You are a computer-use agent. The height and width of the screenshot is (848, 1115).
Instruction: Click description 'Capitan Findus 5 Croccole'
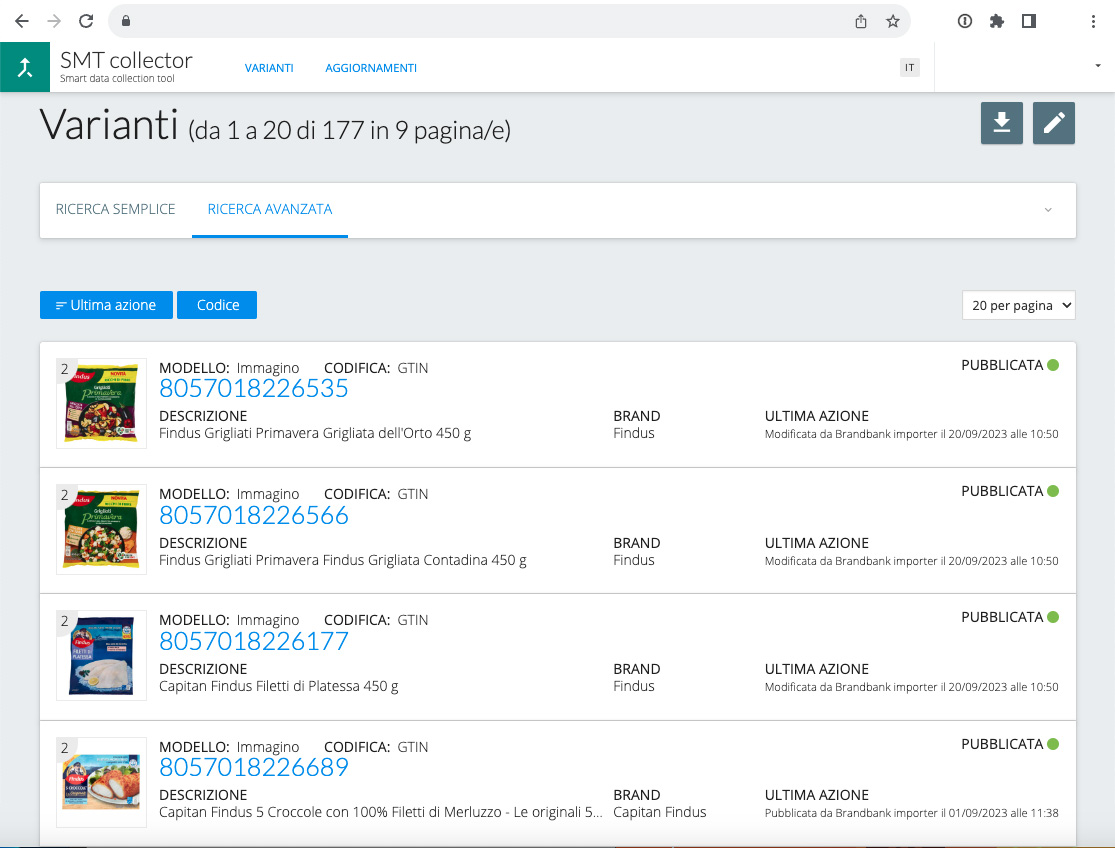(380, 812)
